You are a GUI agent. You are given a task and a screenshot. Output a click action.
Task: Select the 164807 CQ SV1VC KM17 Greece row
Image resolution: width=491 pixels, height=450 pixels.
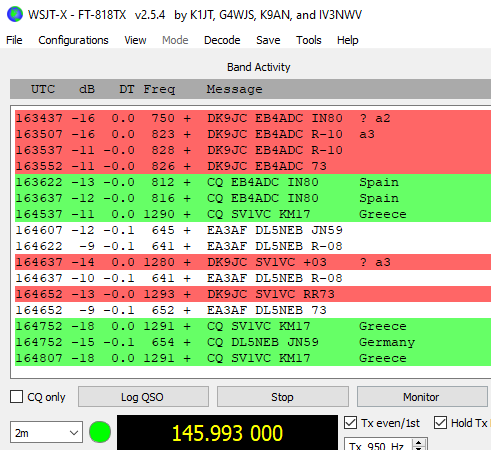tap(253, 358)
